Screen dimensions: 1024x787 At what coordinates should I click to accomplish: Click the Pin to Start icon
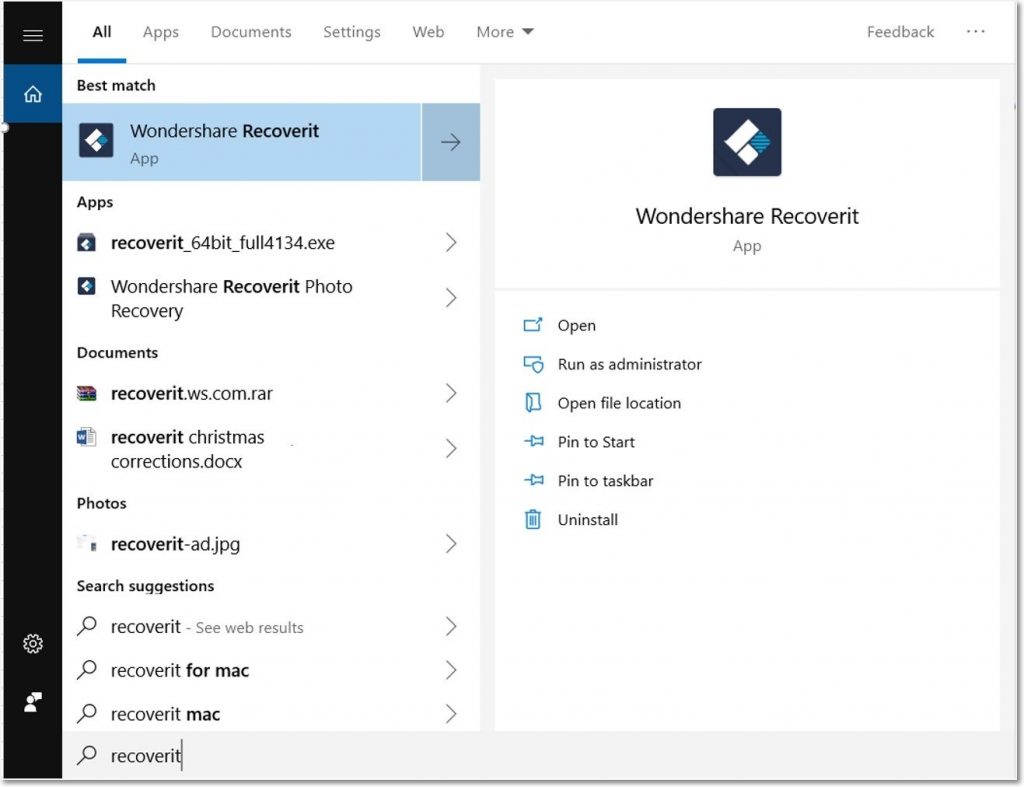(533, 441)
